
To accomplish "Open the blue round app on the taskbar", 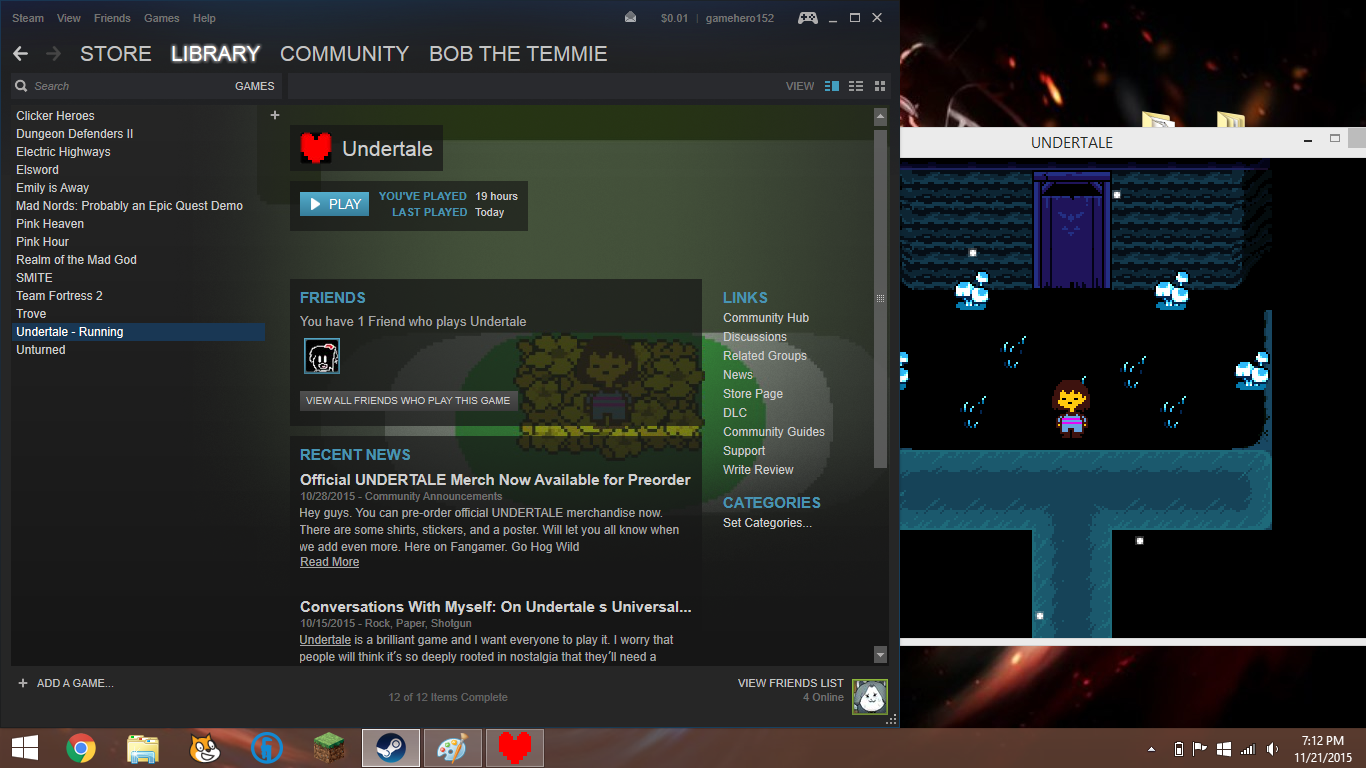I will tap(267, 747).
